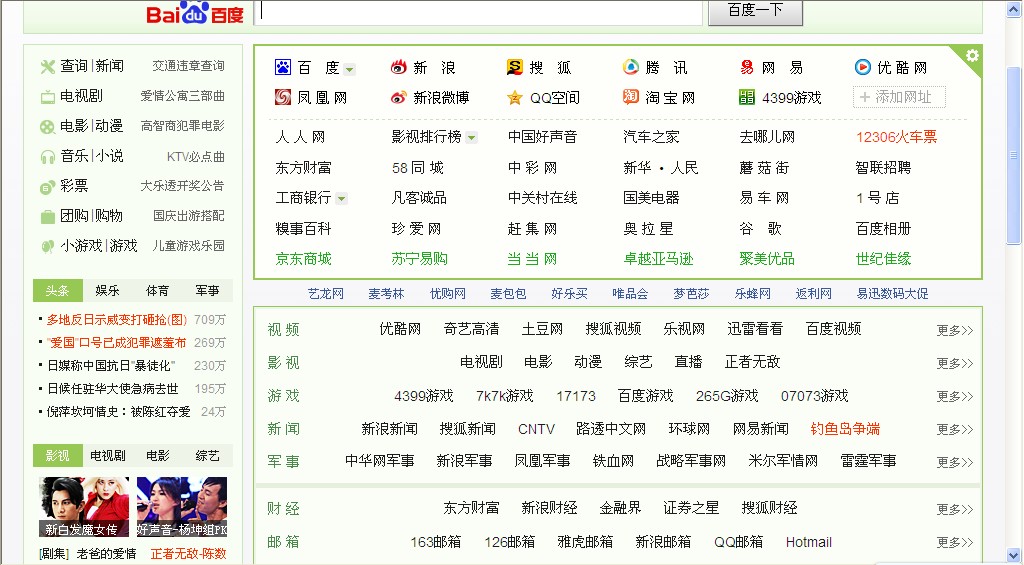Expand the 百度 dropdown arrow
The height and width of the screenshot is (565, 1024).
pos(349,69)
